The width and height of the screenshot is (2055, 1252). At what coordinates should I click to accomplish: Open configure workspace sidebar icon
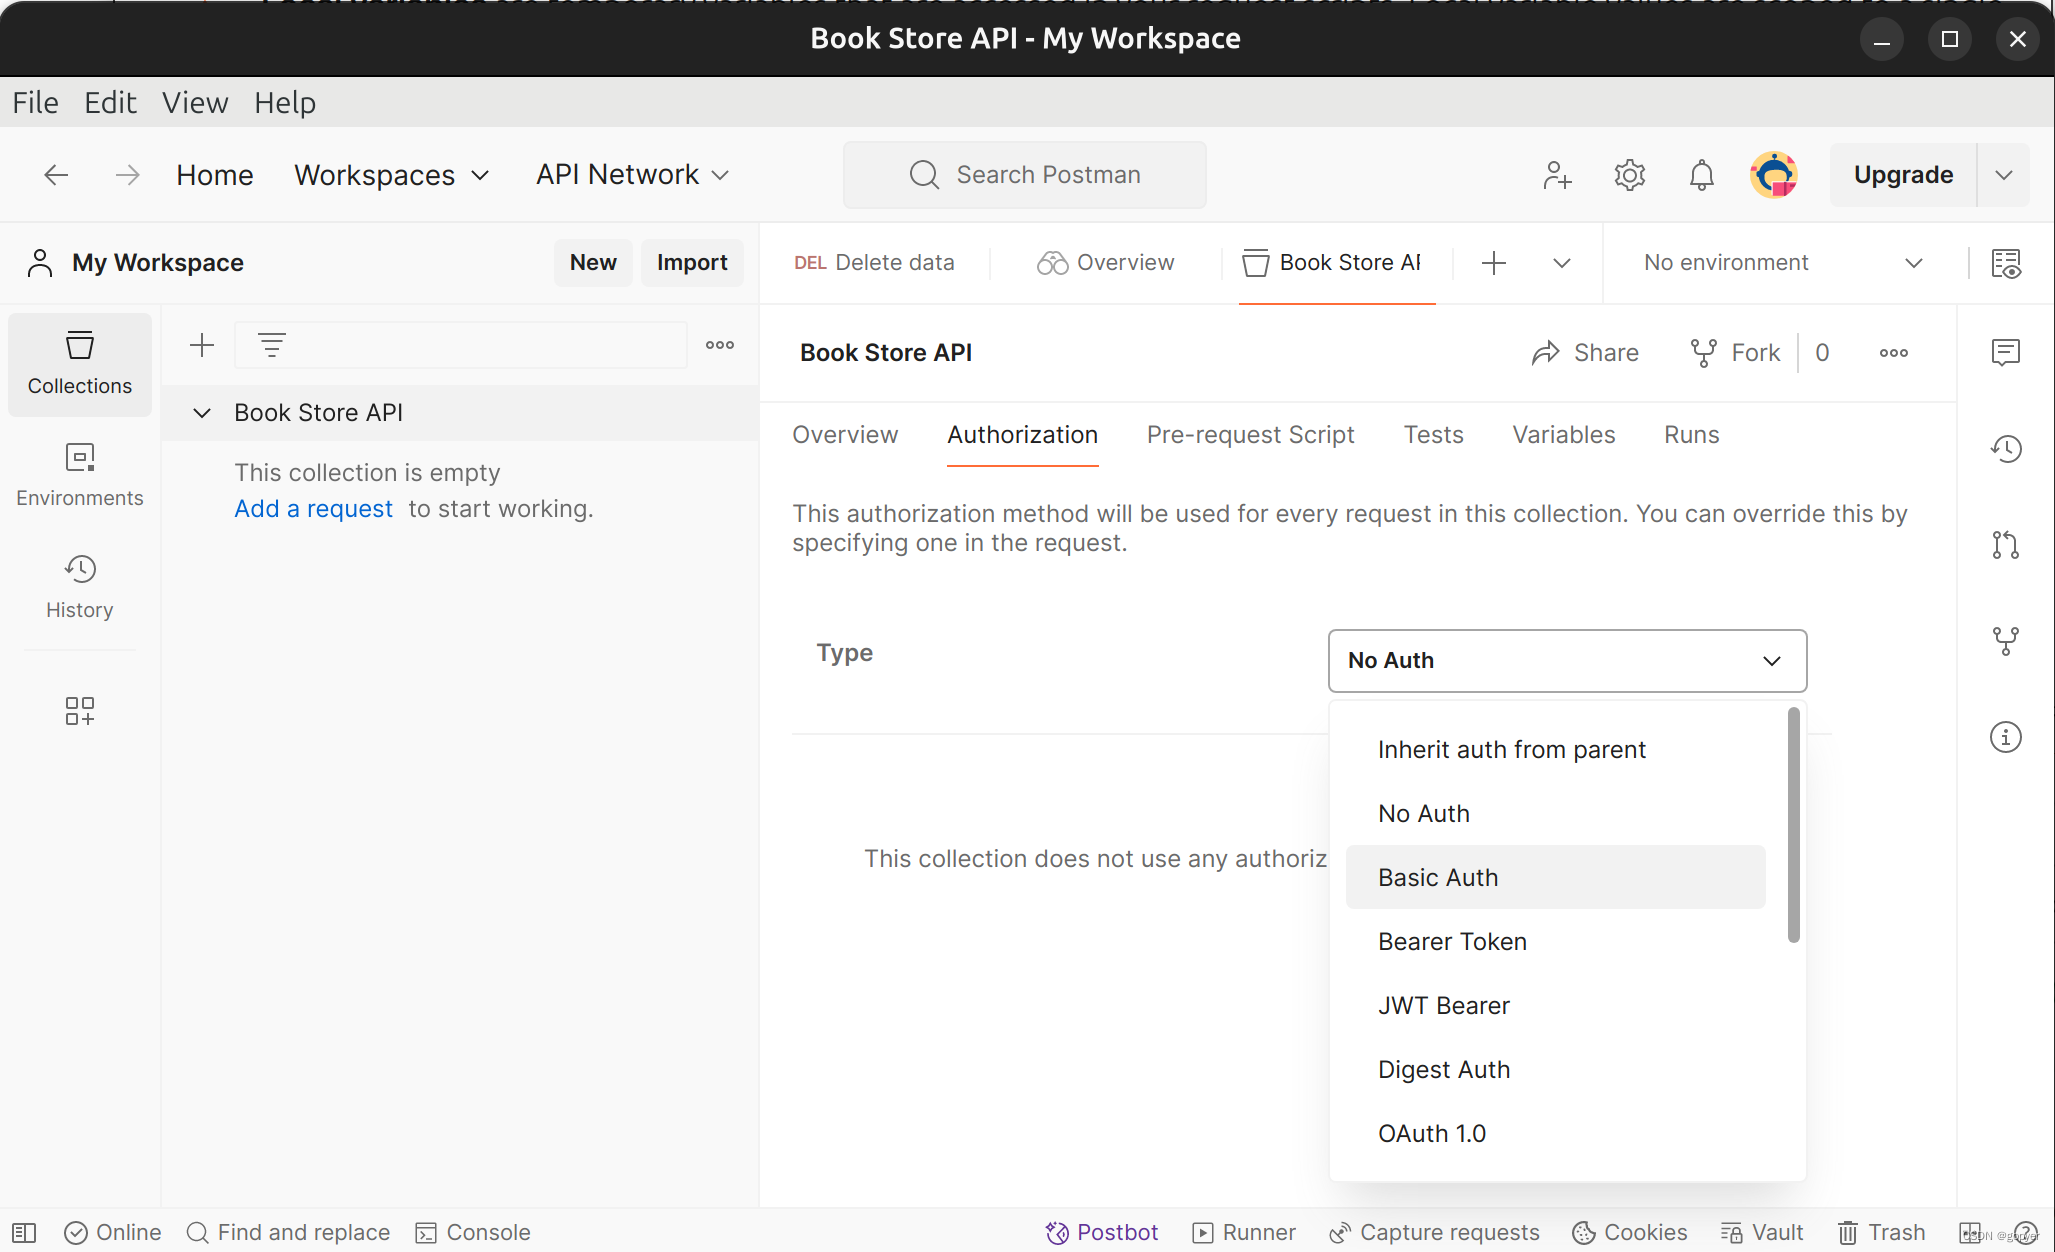click(x=80, y=711)
